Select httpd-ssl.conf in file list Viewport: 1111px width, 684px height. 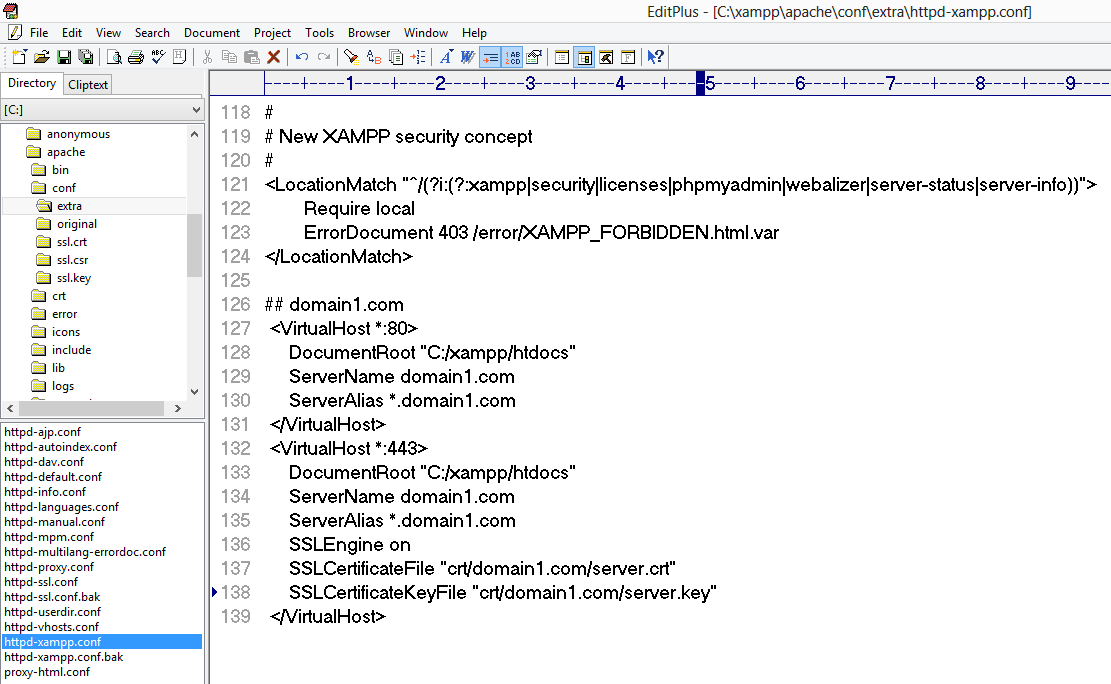coord(41,582)
